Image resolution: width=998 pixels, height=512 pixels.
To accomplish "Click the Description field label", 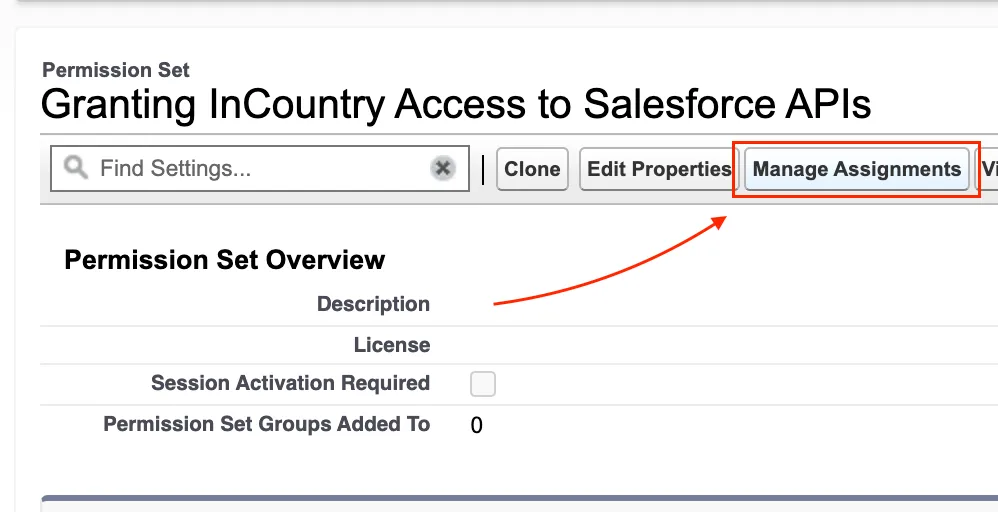I will (x=373, y=304).
